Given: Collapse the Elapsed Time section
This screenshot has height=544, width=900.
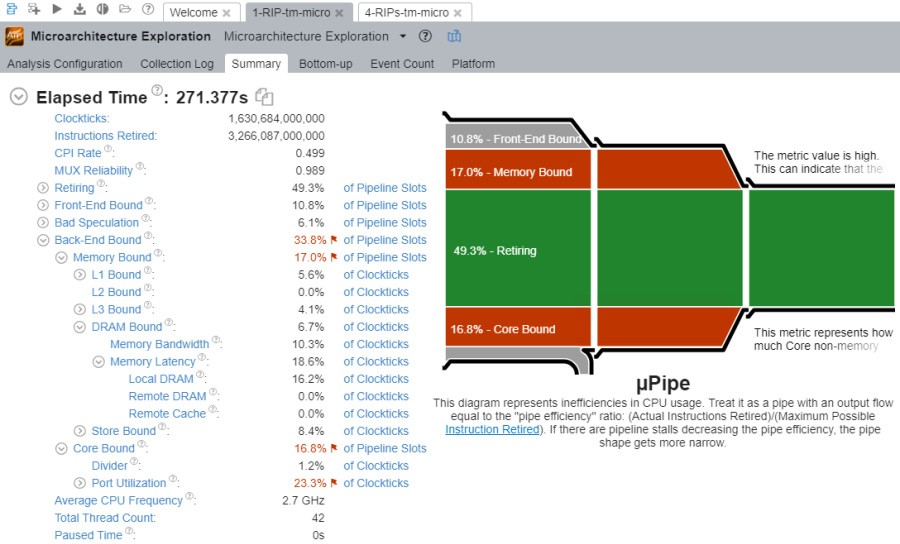Looking at the screenshot, I should [18, 97].
